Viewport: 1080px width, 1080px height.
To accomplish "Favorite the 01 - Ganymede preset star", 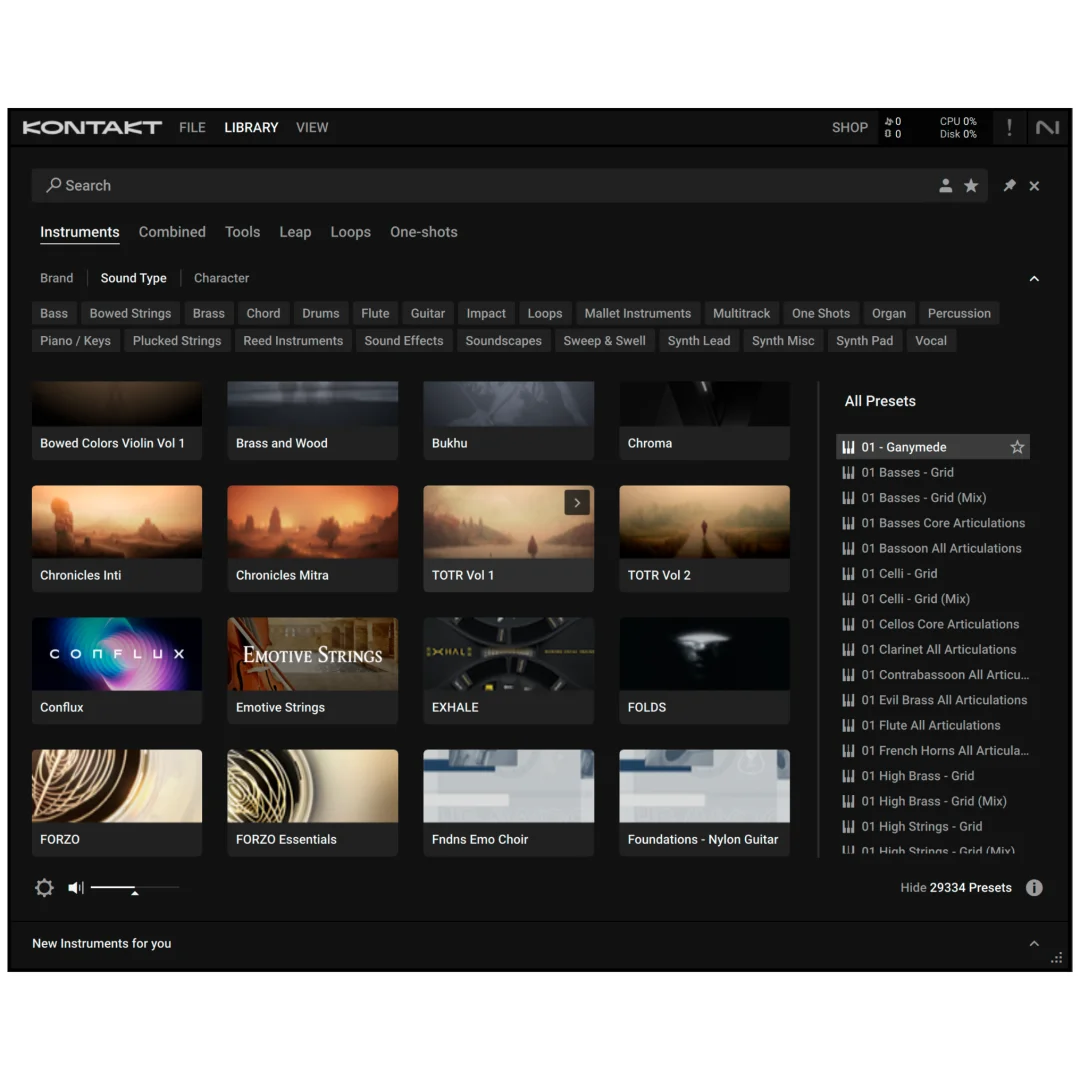I will tap(1017, 447).
